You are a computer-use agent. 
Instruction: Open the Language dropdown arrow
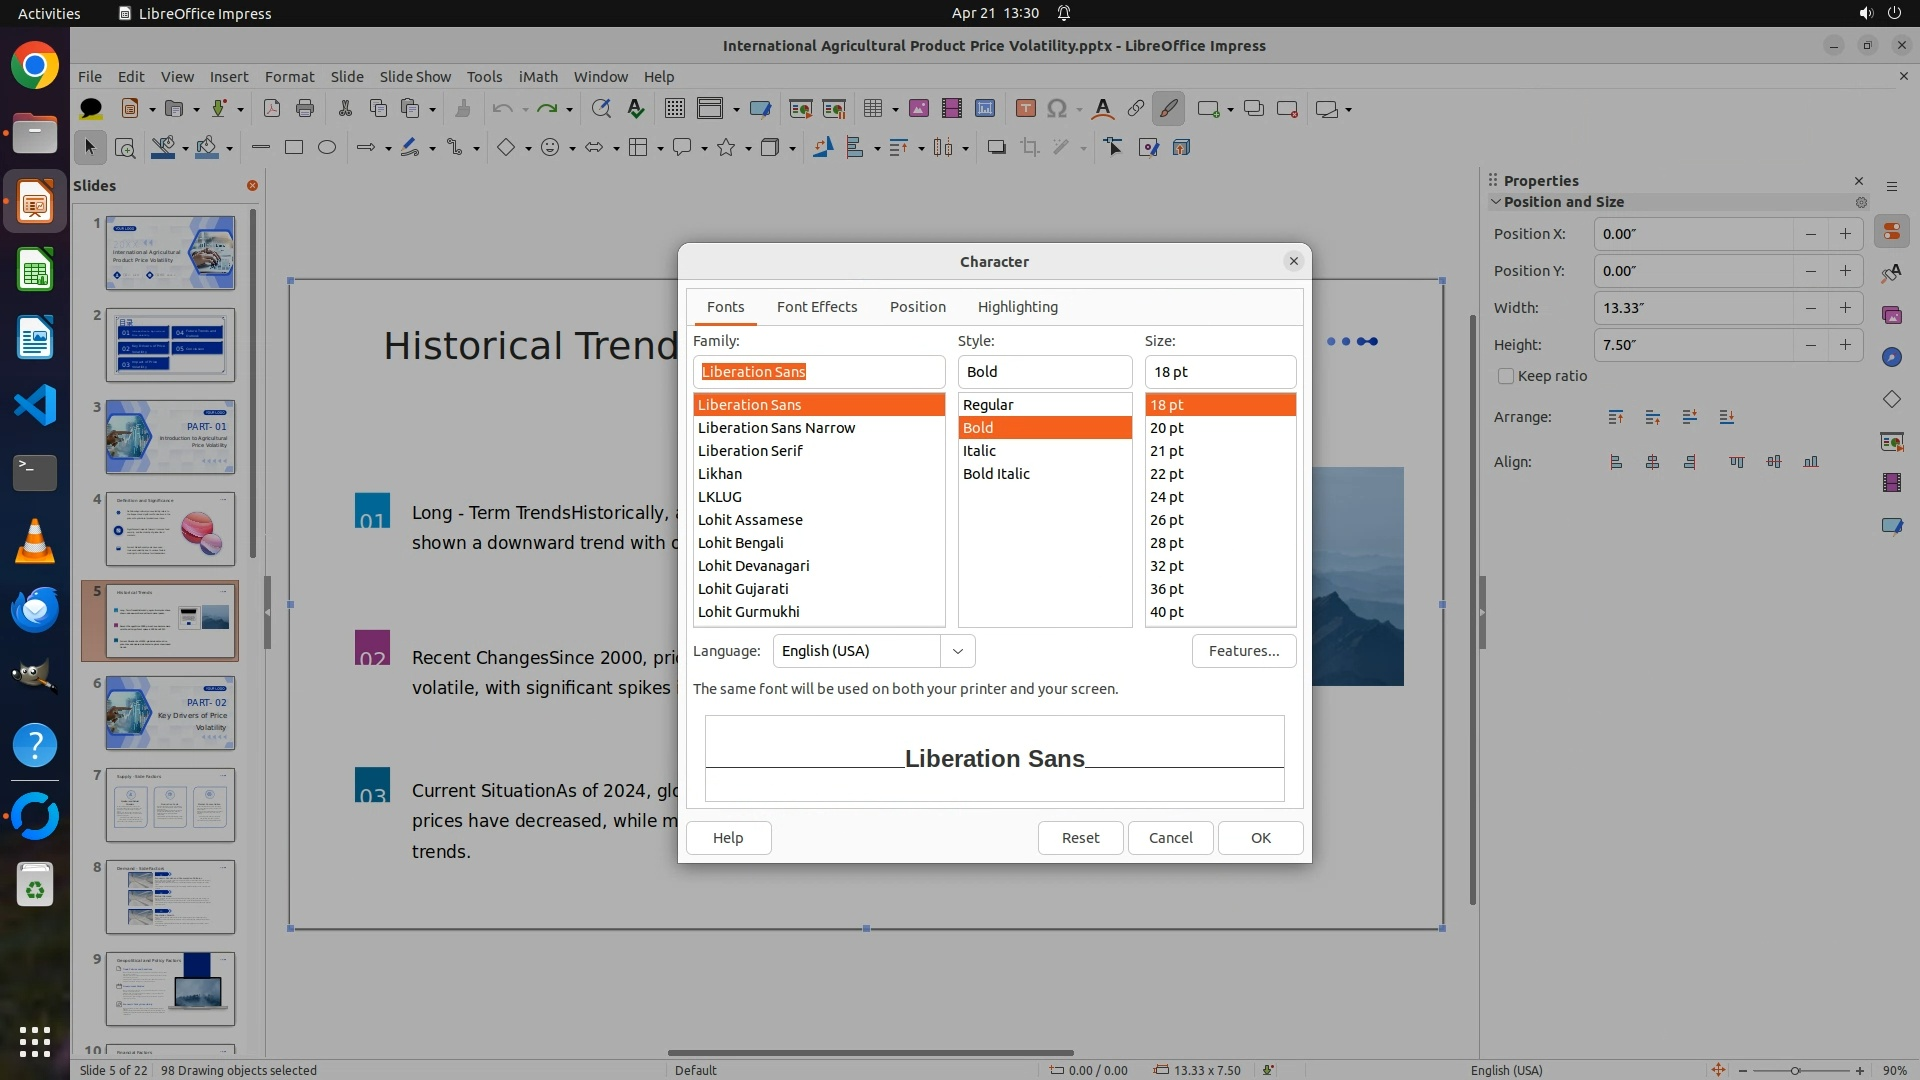pos(957,651)
